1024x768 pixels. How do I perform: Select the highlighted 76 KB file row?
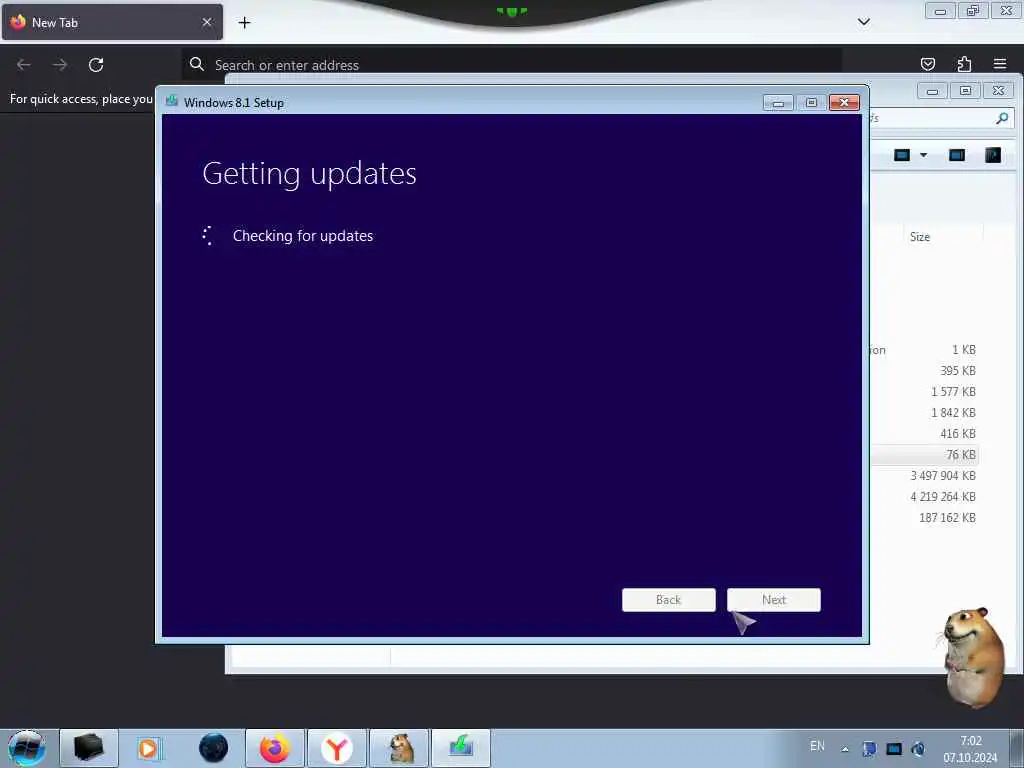coord(925,455)
